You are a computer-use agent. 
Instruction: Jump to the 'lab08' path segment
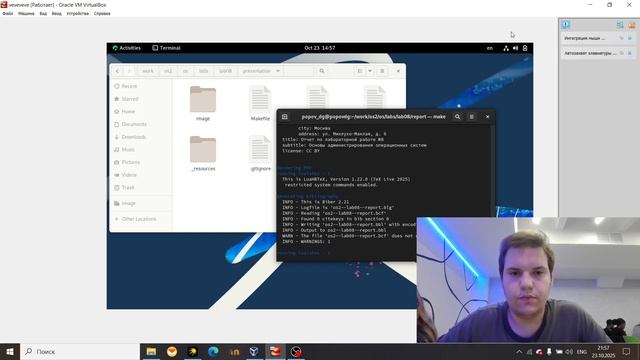tap(225, 71)
